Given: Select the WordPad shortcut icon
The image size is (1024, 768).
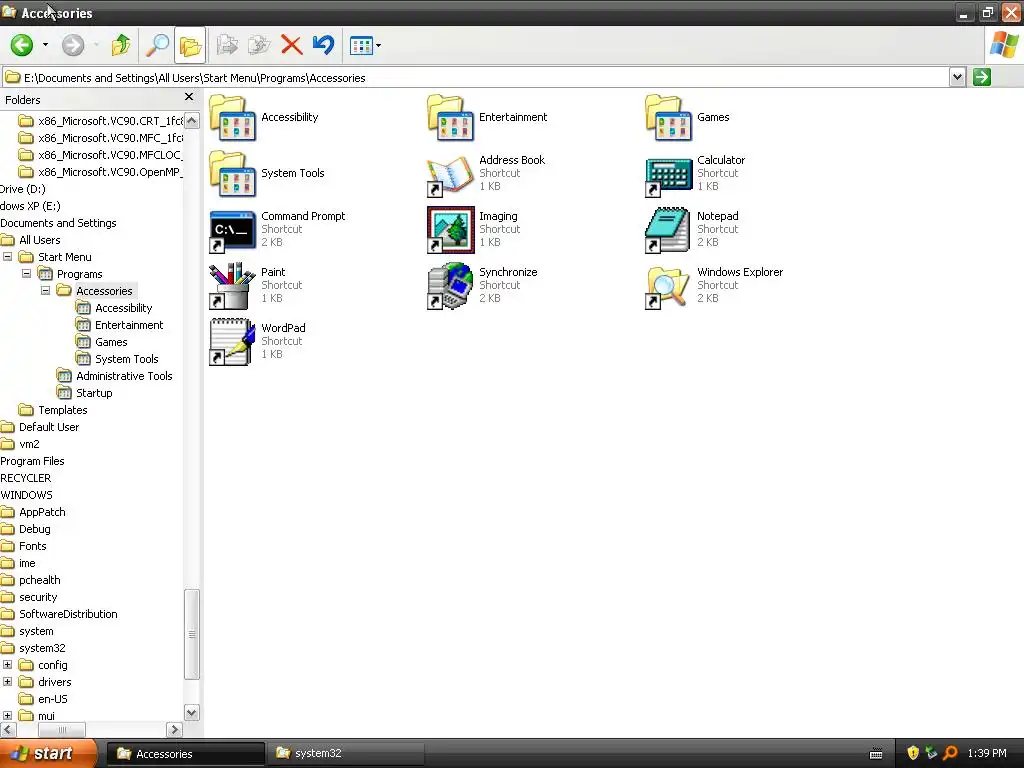Looking at the screenshot, I should coord(232,342).
